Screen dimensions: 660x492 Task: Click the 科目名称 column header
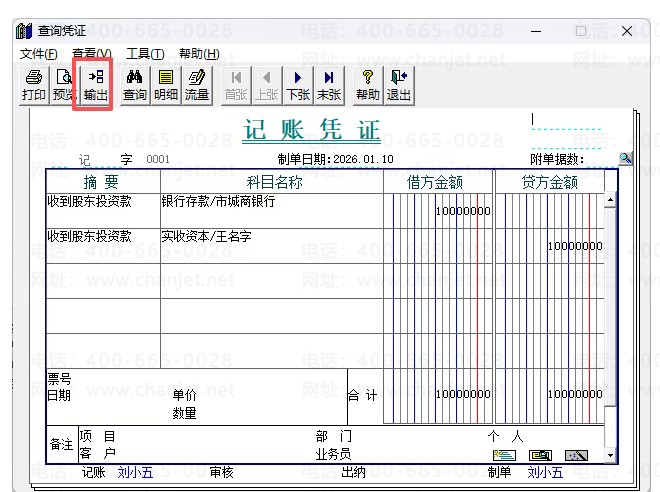coord(274,182)
